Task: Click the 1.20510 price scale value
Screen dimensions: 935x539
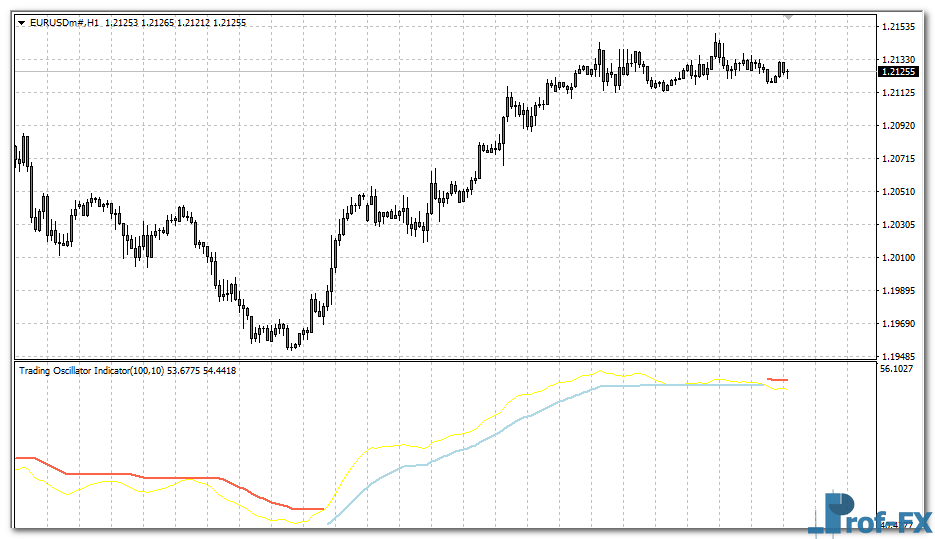Action: point(898,191)
